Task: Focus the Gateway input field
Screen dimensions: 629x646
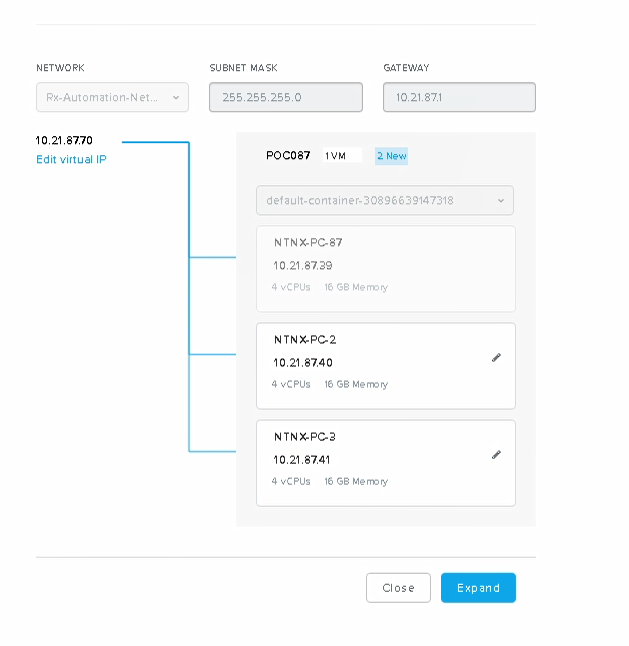Action: tap(459, 97)
